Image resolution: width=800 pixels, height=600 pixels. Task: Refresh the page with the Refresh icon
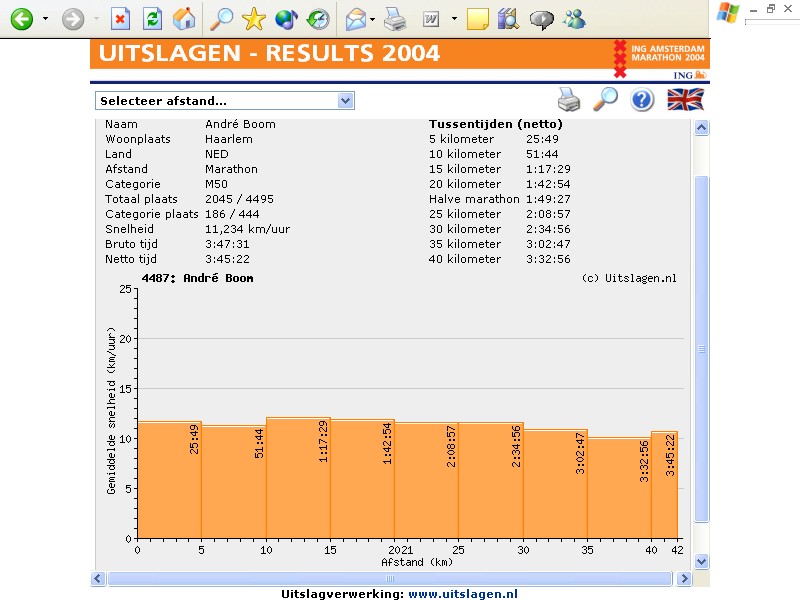click(152, 18)
